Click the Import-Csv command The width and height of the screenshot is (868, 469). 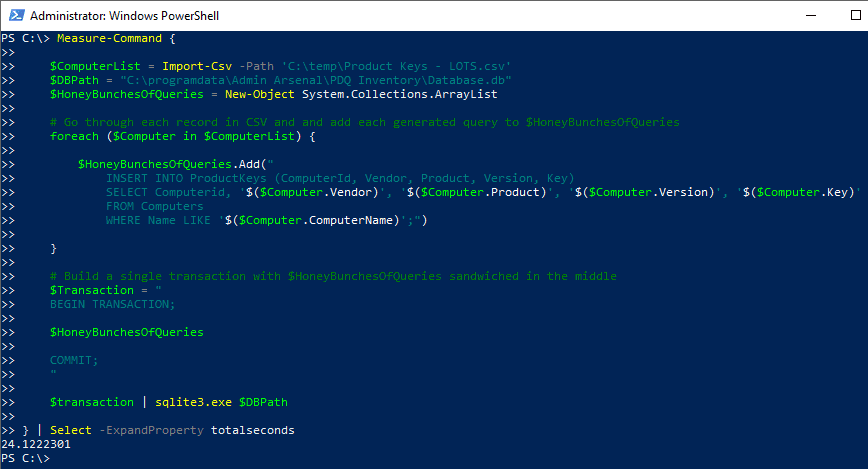(197, 66)
